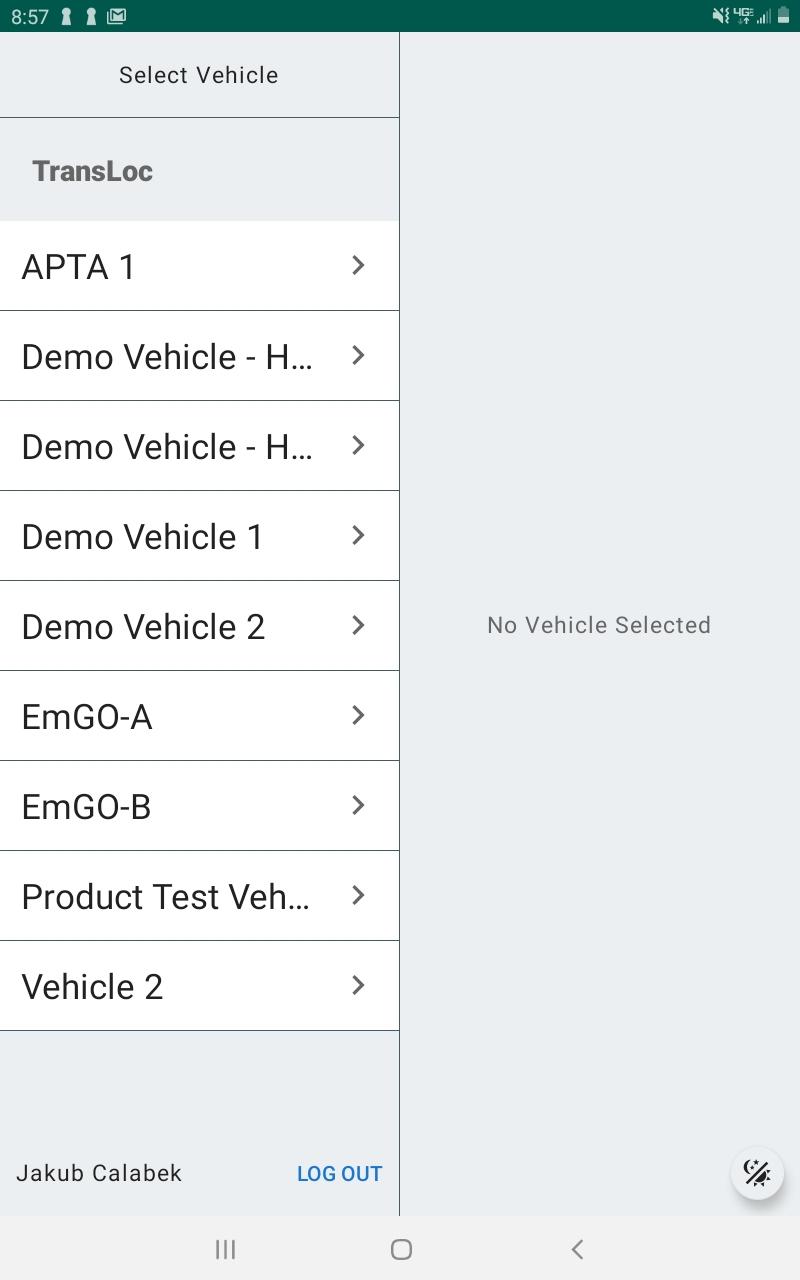Screen dimensions: 800x1280
Task: Tap the TransLoc agency header
Action: [x=92, y=171]
